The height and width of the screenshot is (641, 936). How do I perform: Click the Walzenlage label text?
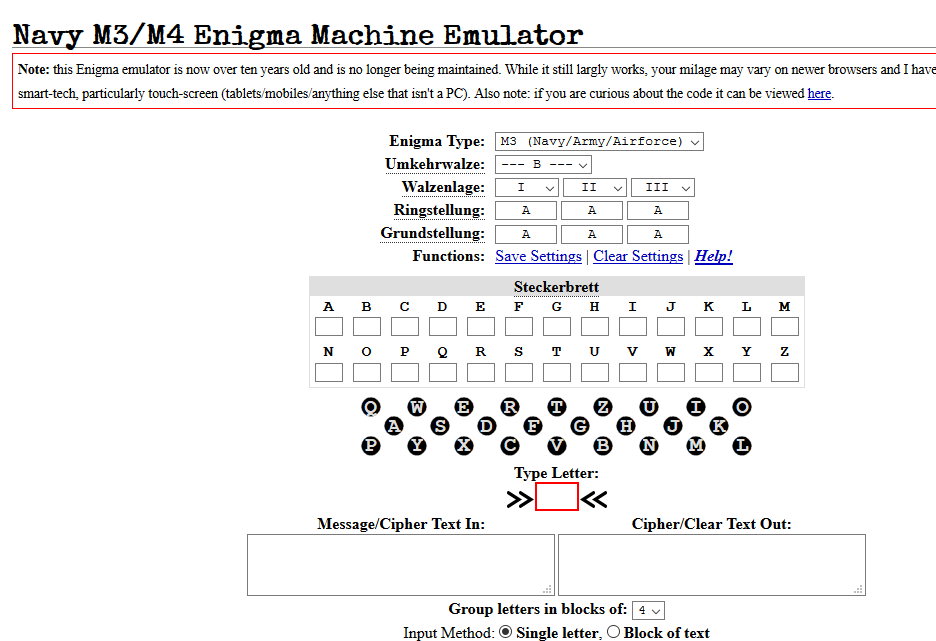click(443, 187)
